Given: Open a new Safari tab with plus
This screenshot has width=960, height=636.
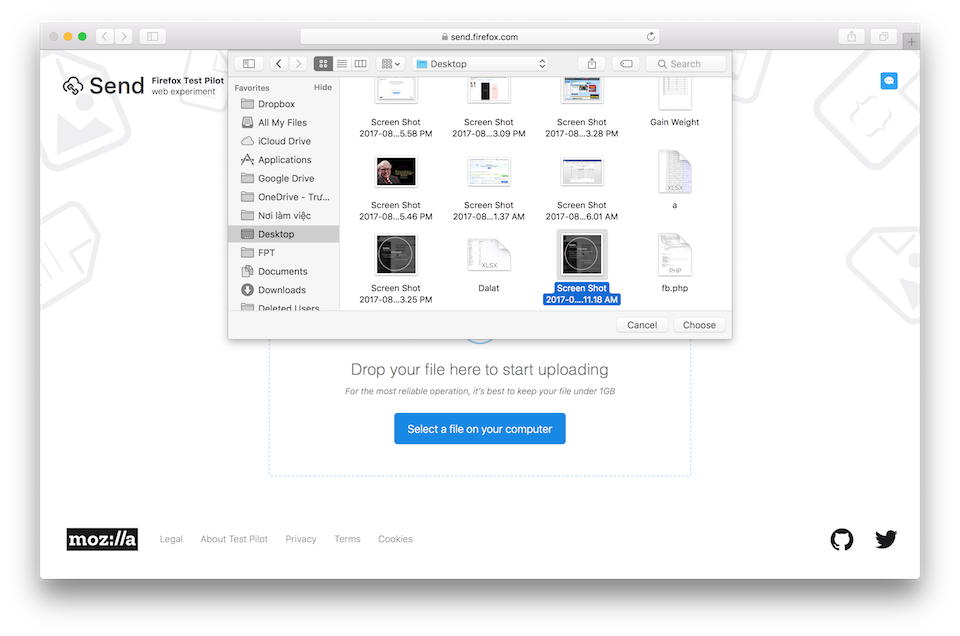Looking at the screenshot, I should click(x=911, y=42).
